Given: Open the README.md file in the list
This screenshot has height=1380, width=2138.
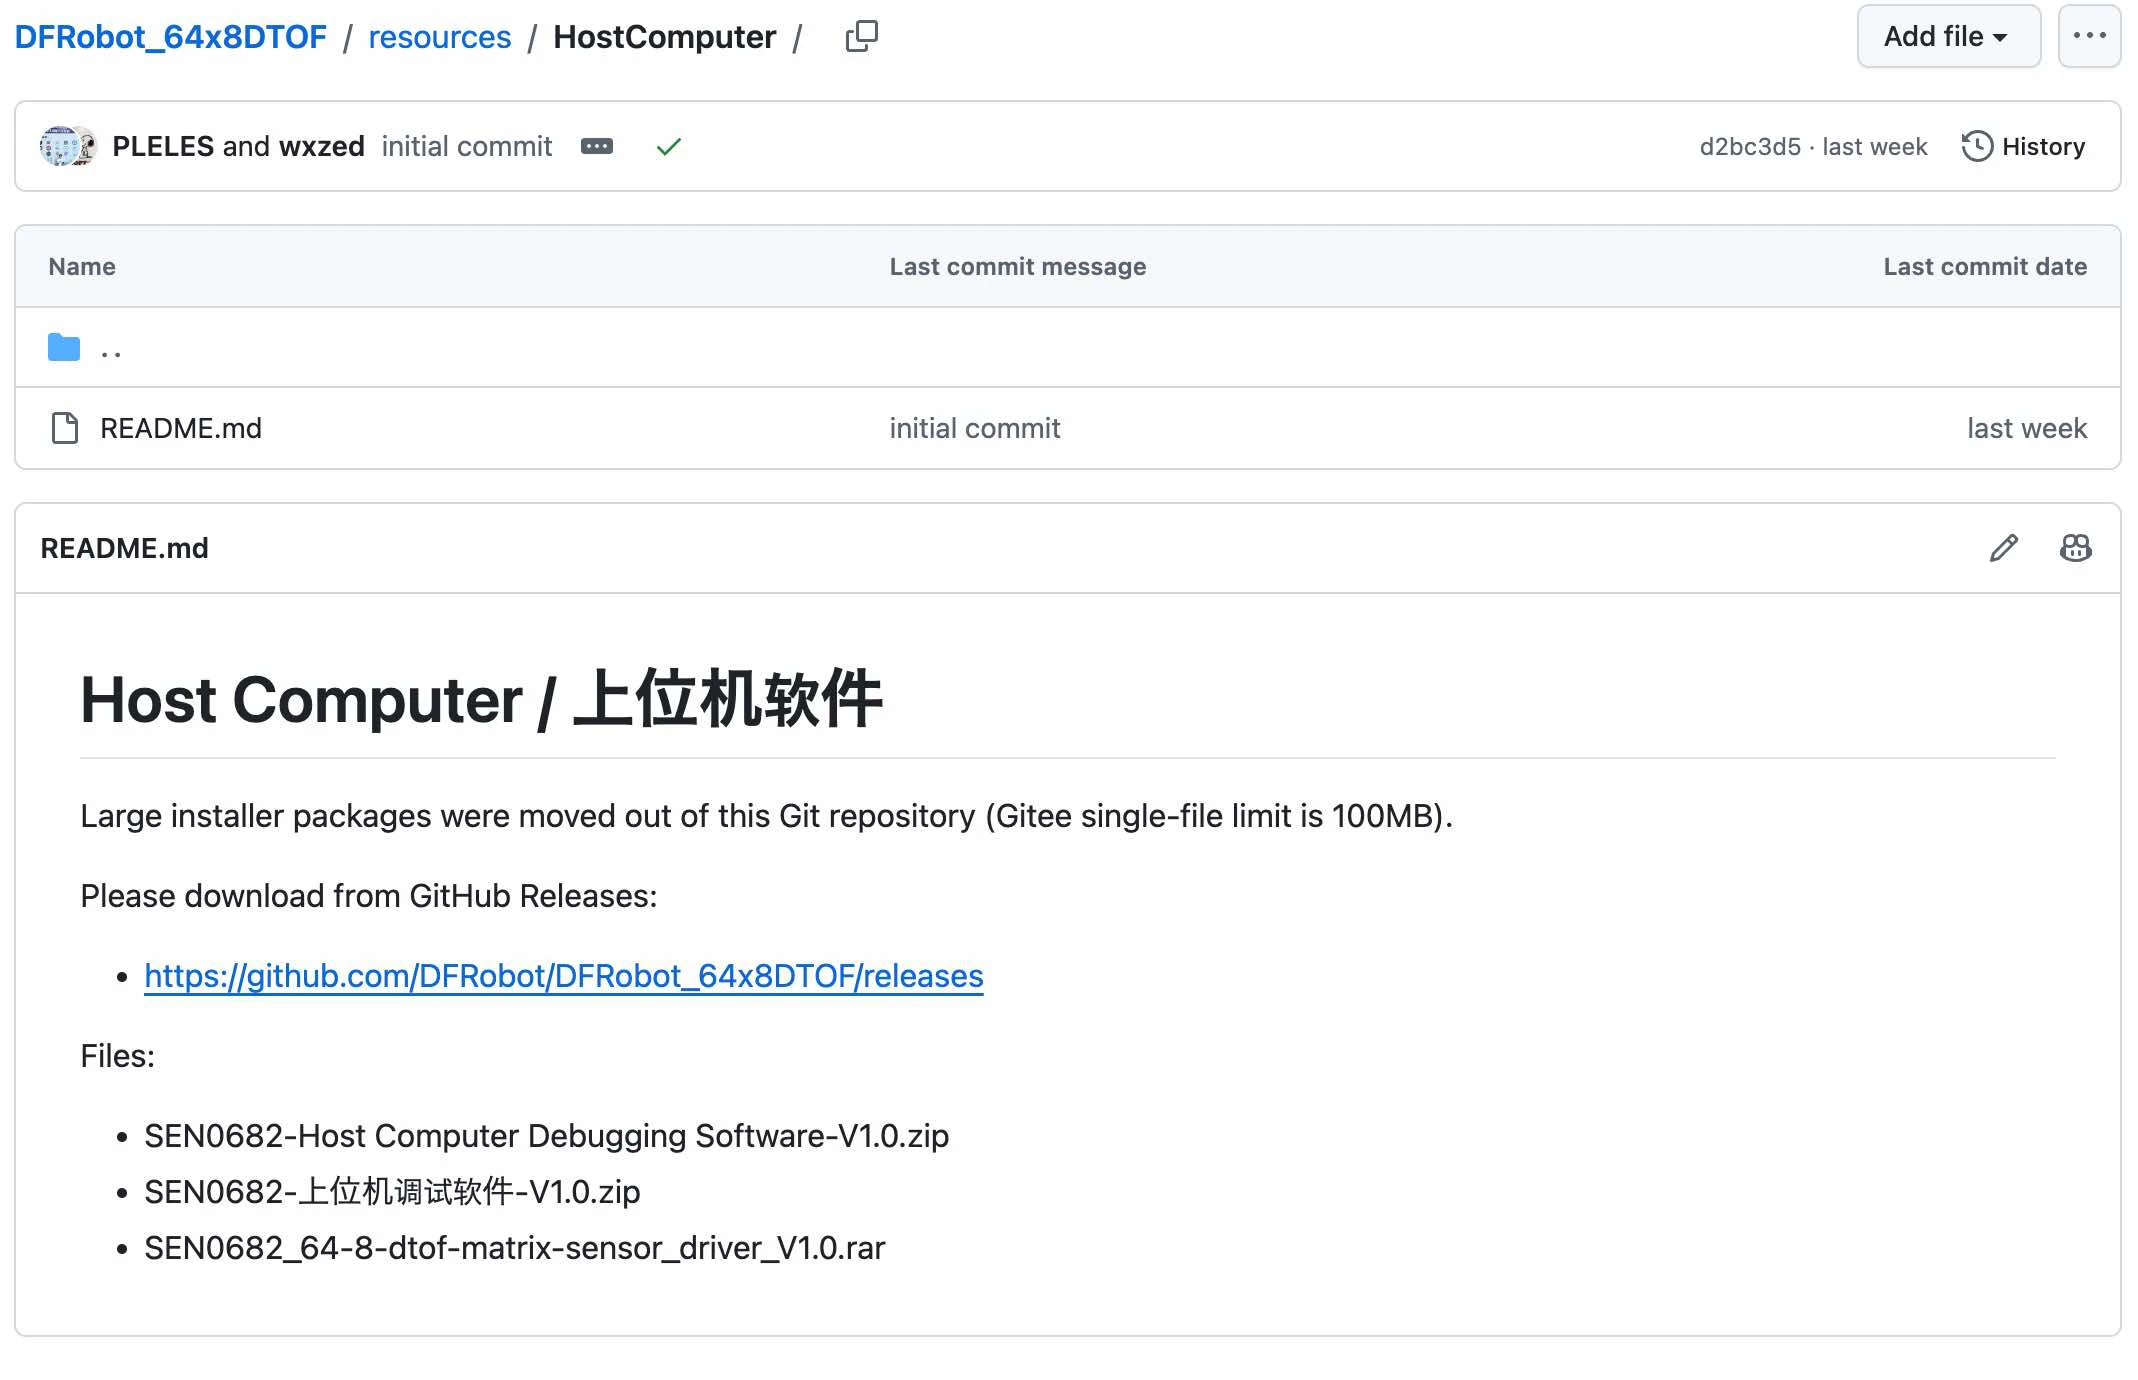Looking at the screenshot, I should [x=181, y=428].
